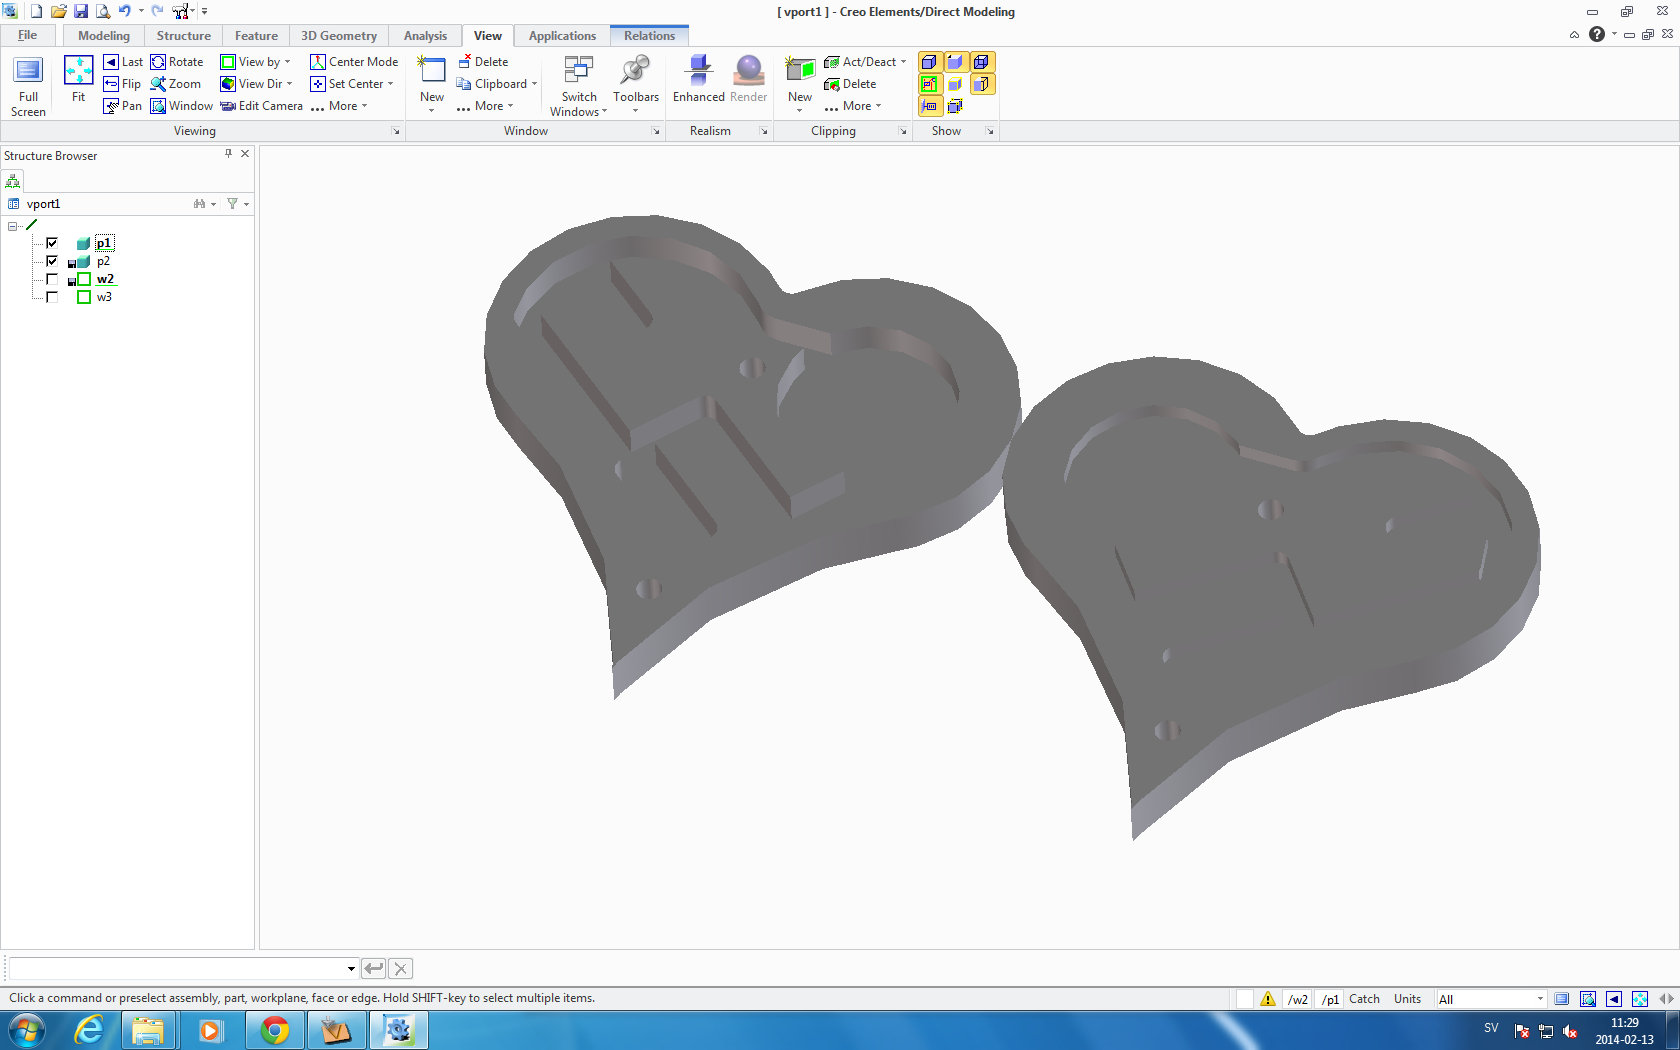The height and width of the screenshot is (1050, 1680).
Task: Open Google Chrome from the taskbar
Action: coord(275,1030)
